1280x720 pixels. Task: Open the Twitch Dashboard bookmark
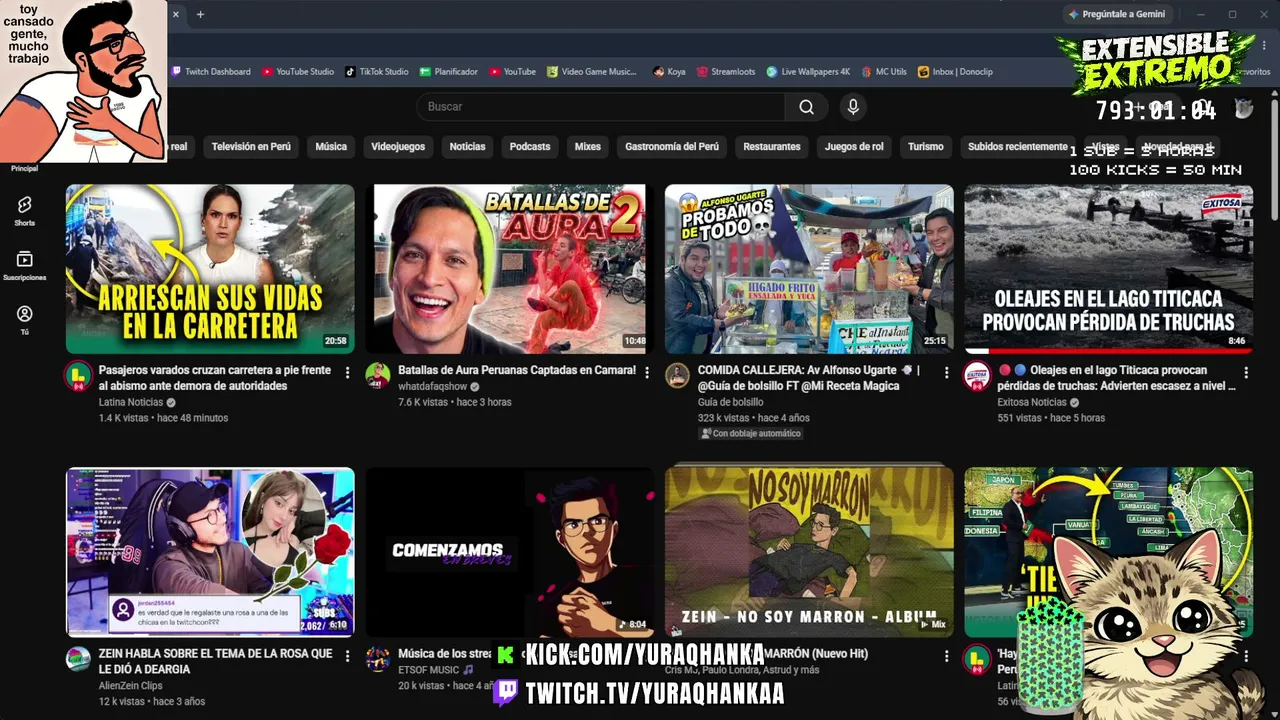point(211,72)
